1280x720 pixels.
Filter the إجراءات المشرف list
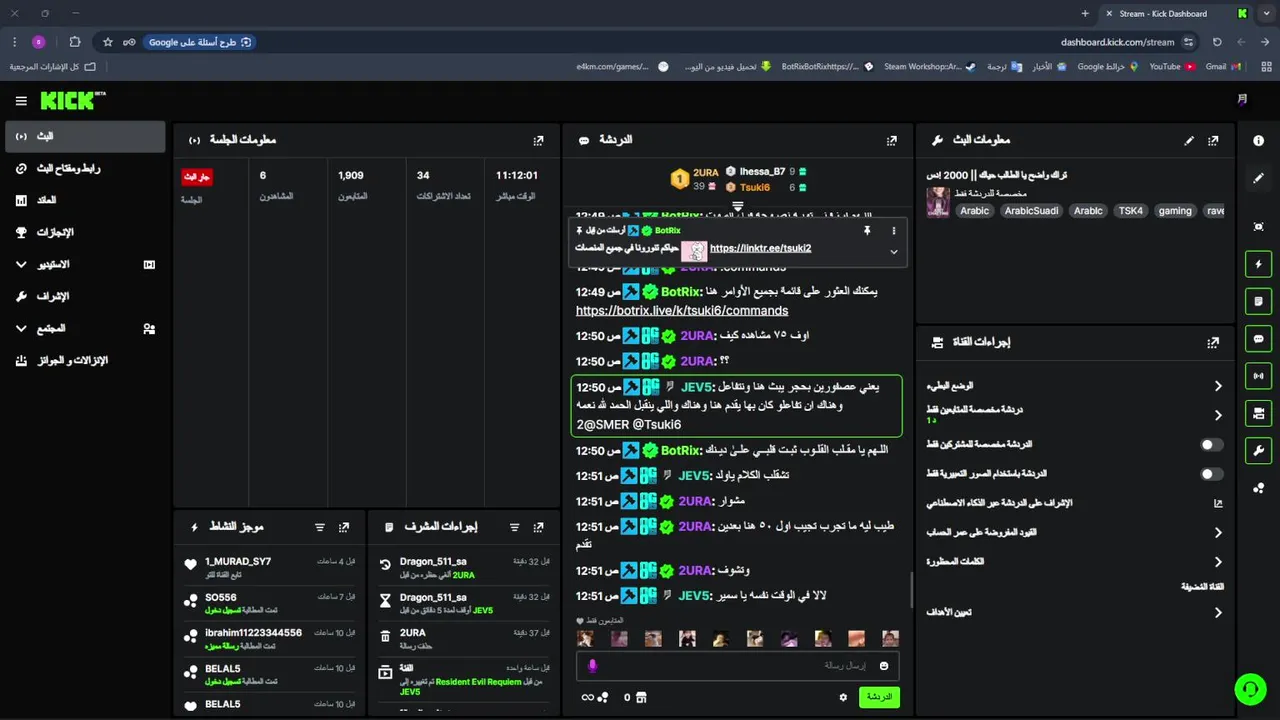pos(514,527)
